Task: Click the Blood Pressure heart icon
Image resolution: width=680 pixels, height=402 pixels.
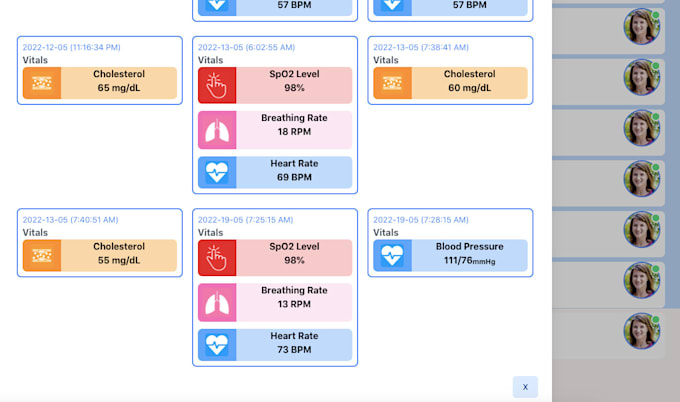Action: [392, 255]
